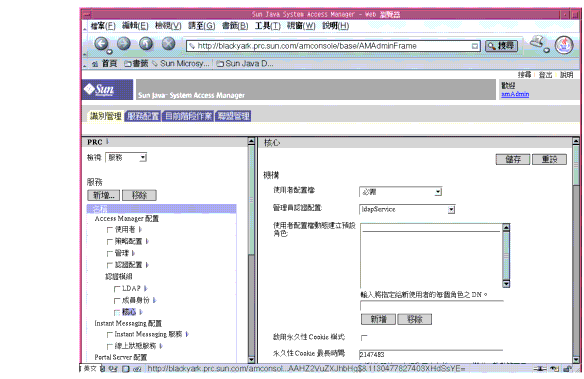Check the LDAP module checkbox
Image resolution: width=584 pixels, height=379 pixels.
117,289
